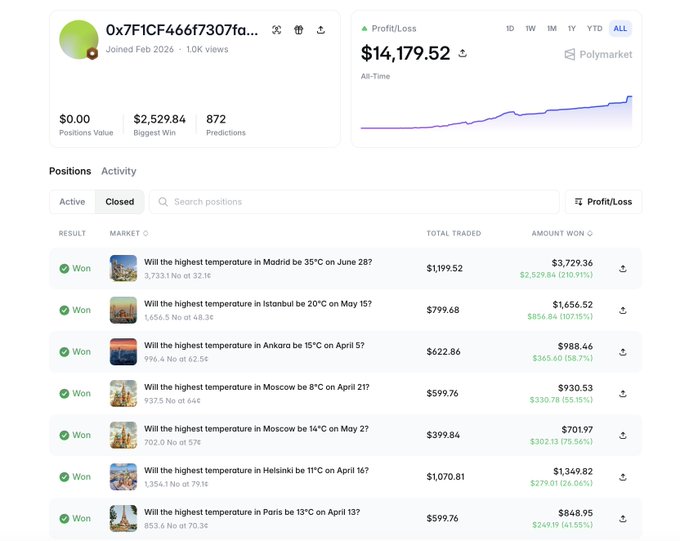The width and height of the screenshot is (680, 541).
Task: Share the Moscow 8°C April 21 position
Action: tap(623, 393)
